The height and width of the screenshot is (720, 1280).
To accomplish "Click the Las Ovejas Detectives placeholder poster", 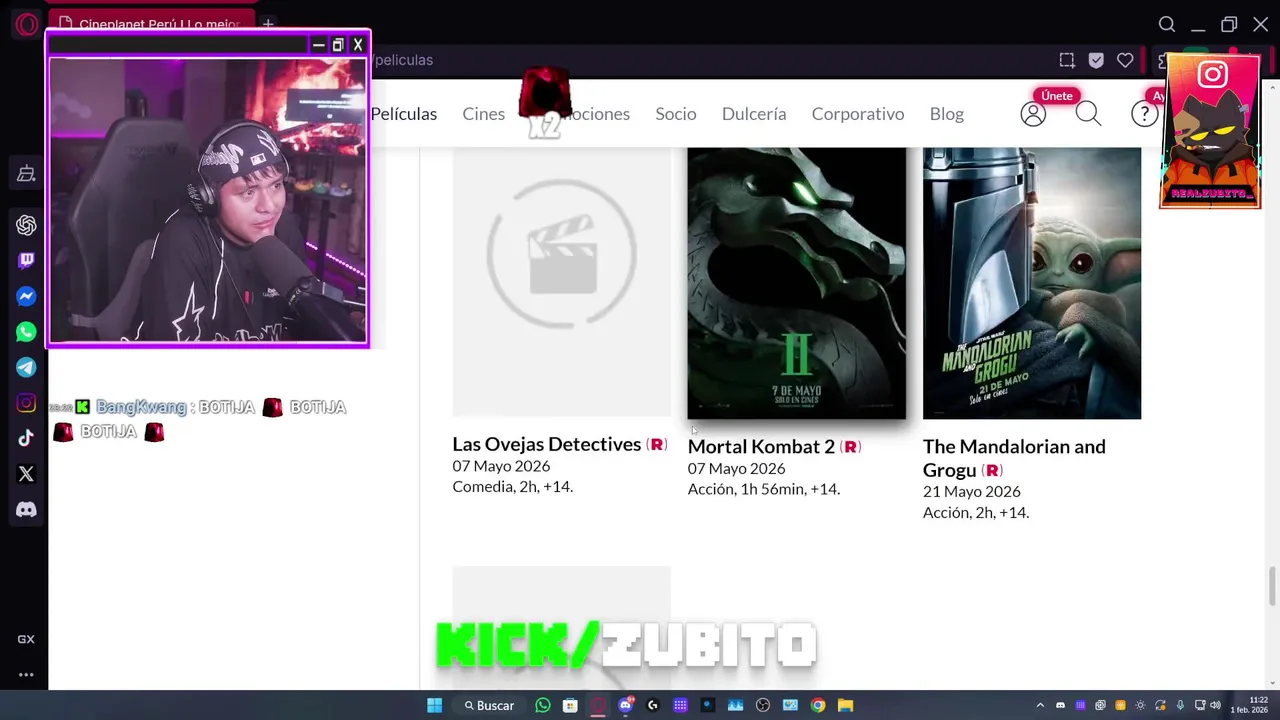I will pyautogui.click(x=561, y=281).
